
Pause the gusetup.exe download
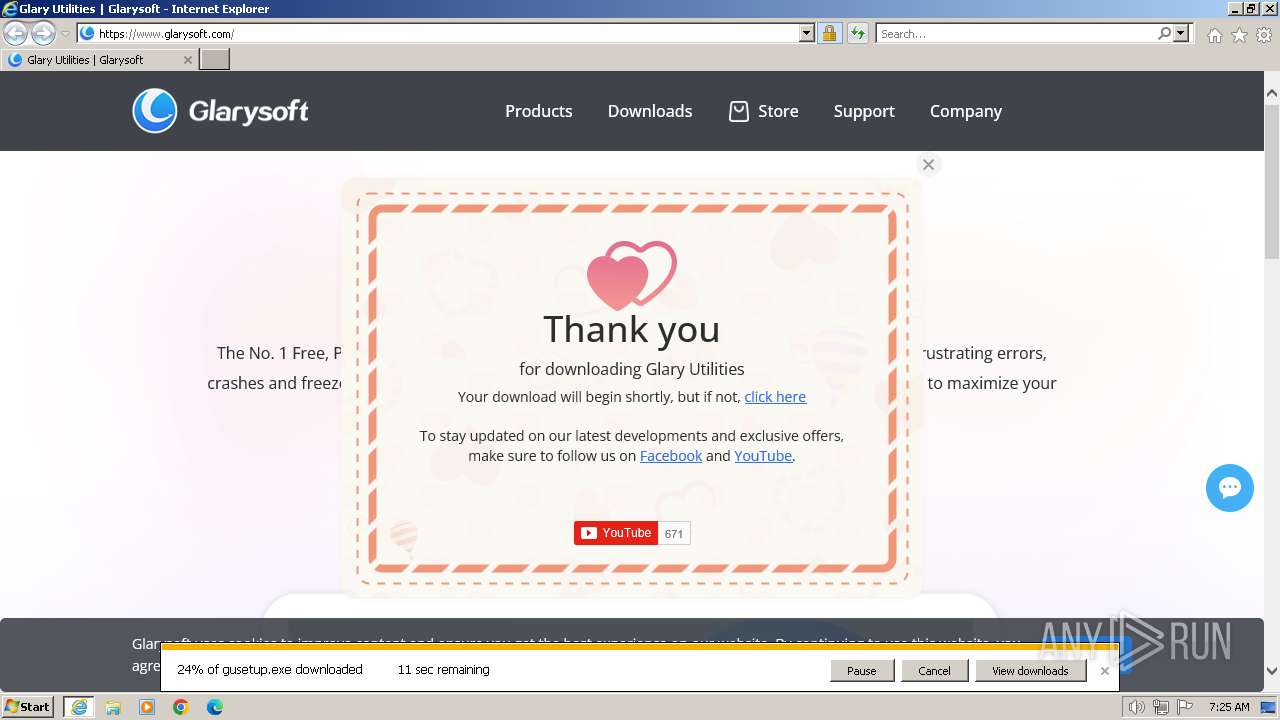862,671
